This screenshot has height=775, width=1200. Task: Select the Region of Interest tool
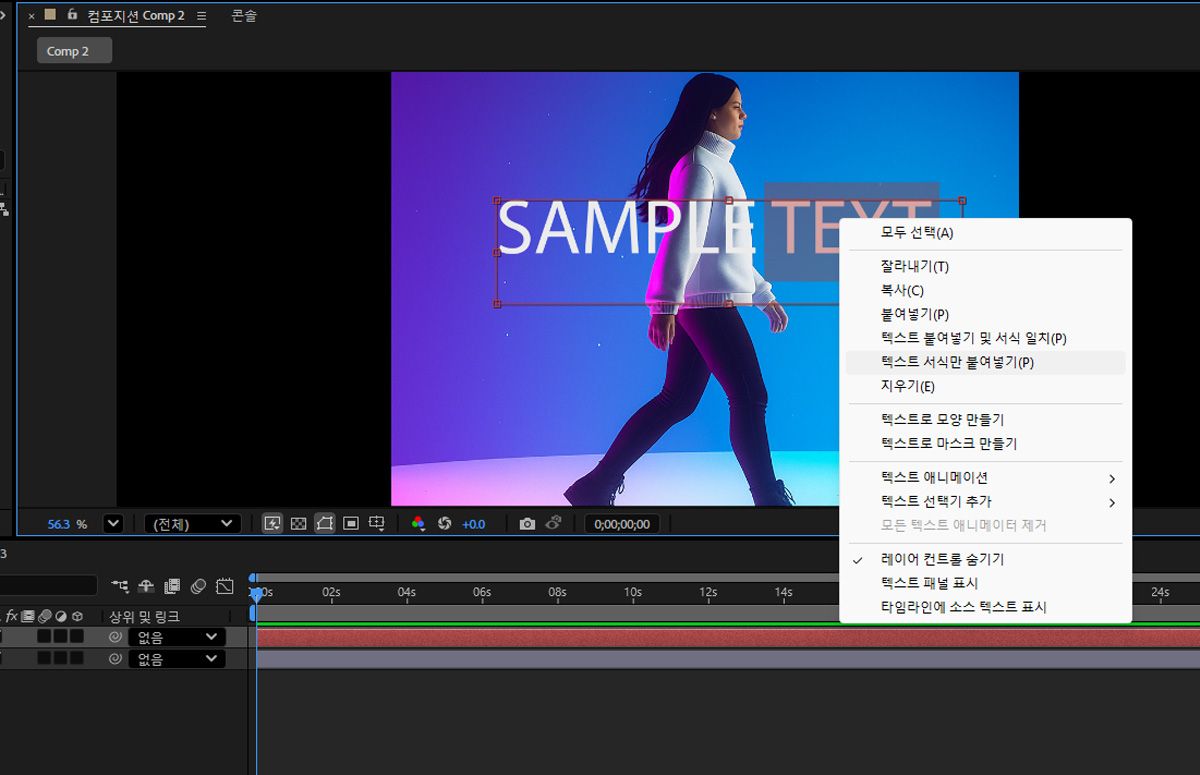tap(352, 522)
